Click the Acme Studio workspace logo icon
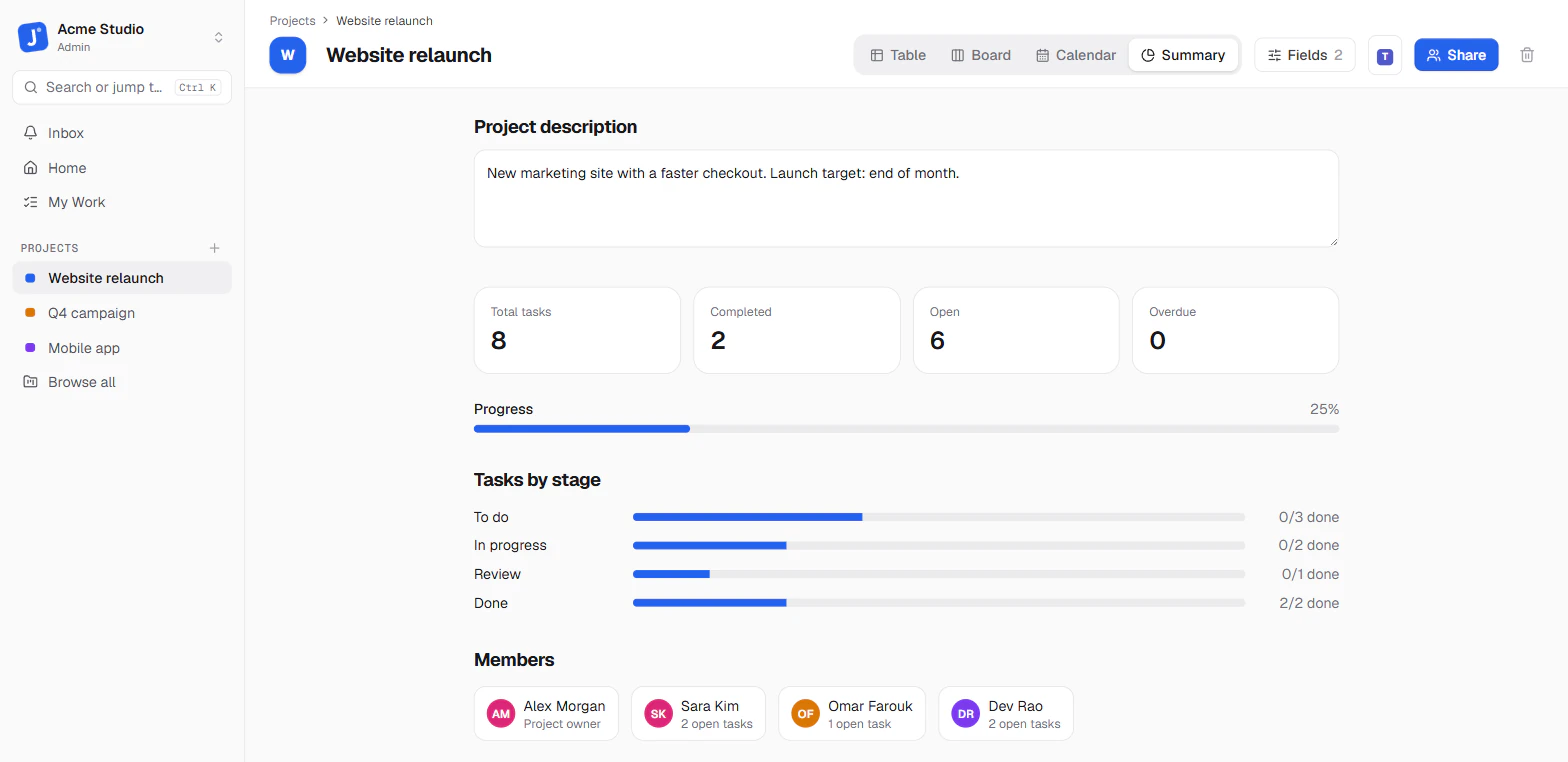 click(33, 37)
